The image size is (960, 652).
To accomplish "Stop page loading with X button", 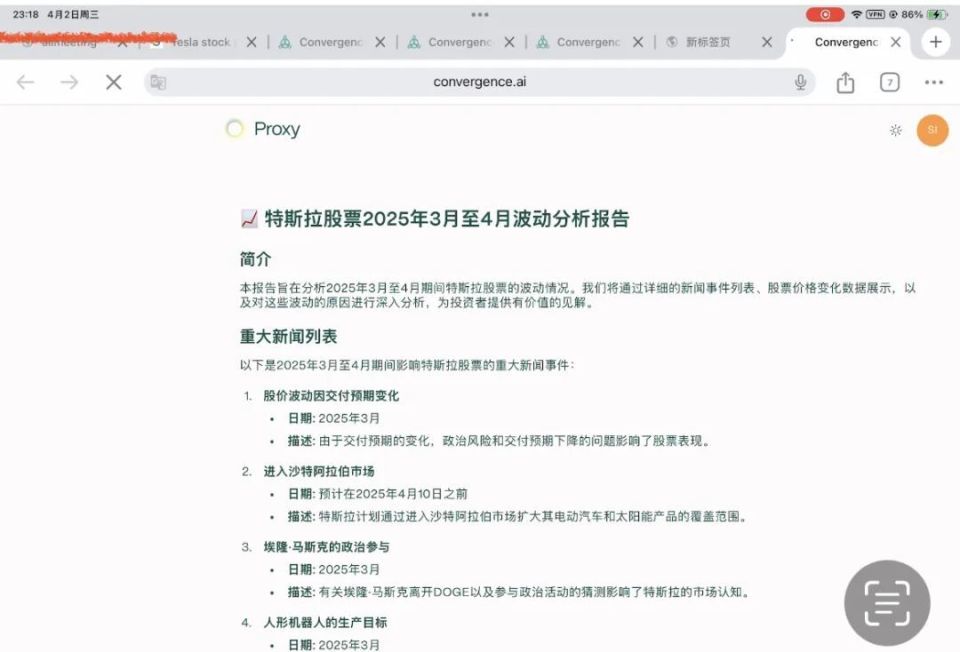I will point(114,82).
